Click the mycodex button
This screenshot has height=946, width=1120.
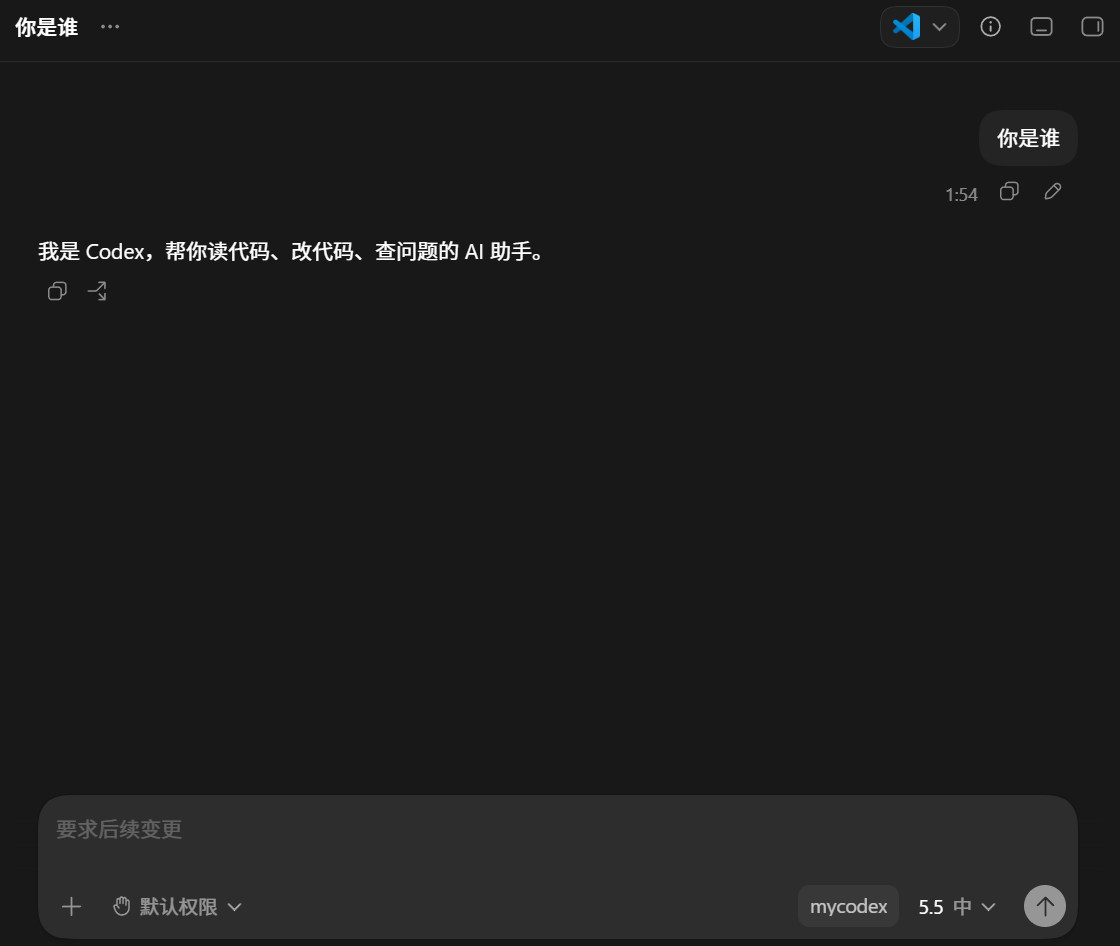tap(849, 907)
